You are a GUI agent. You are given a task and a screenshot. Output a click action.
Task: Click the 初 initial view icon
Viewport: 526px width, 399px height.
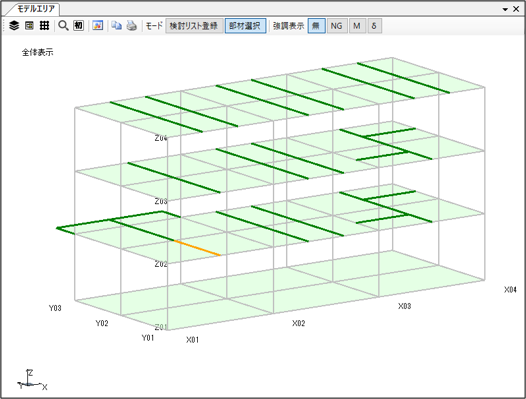(78, 26)
